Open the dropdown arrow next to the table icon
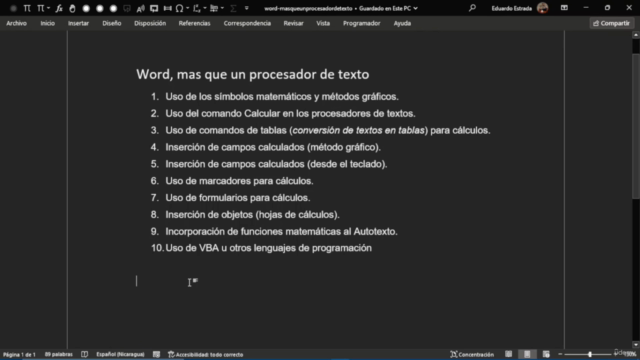640x360 pixels. (222, 8)
